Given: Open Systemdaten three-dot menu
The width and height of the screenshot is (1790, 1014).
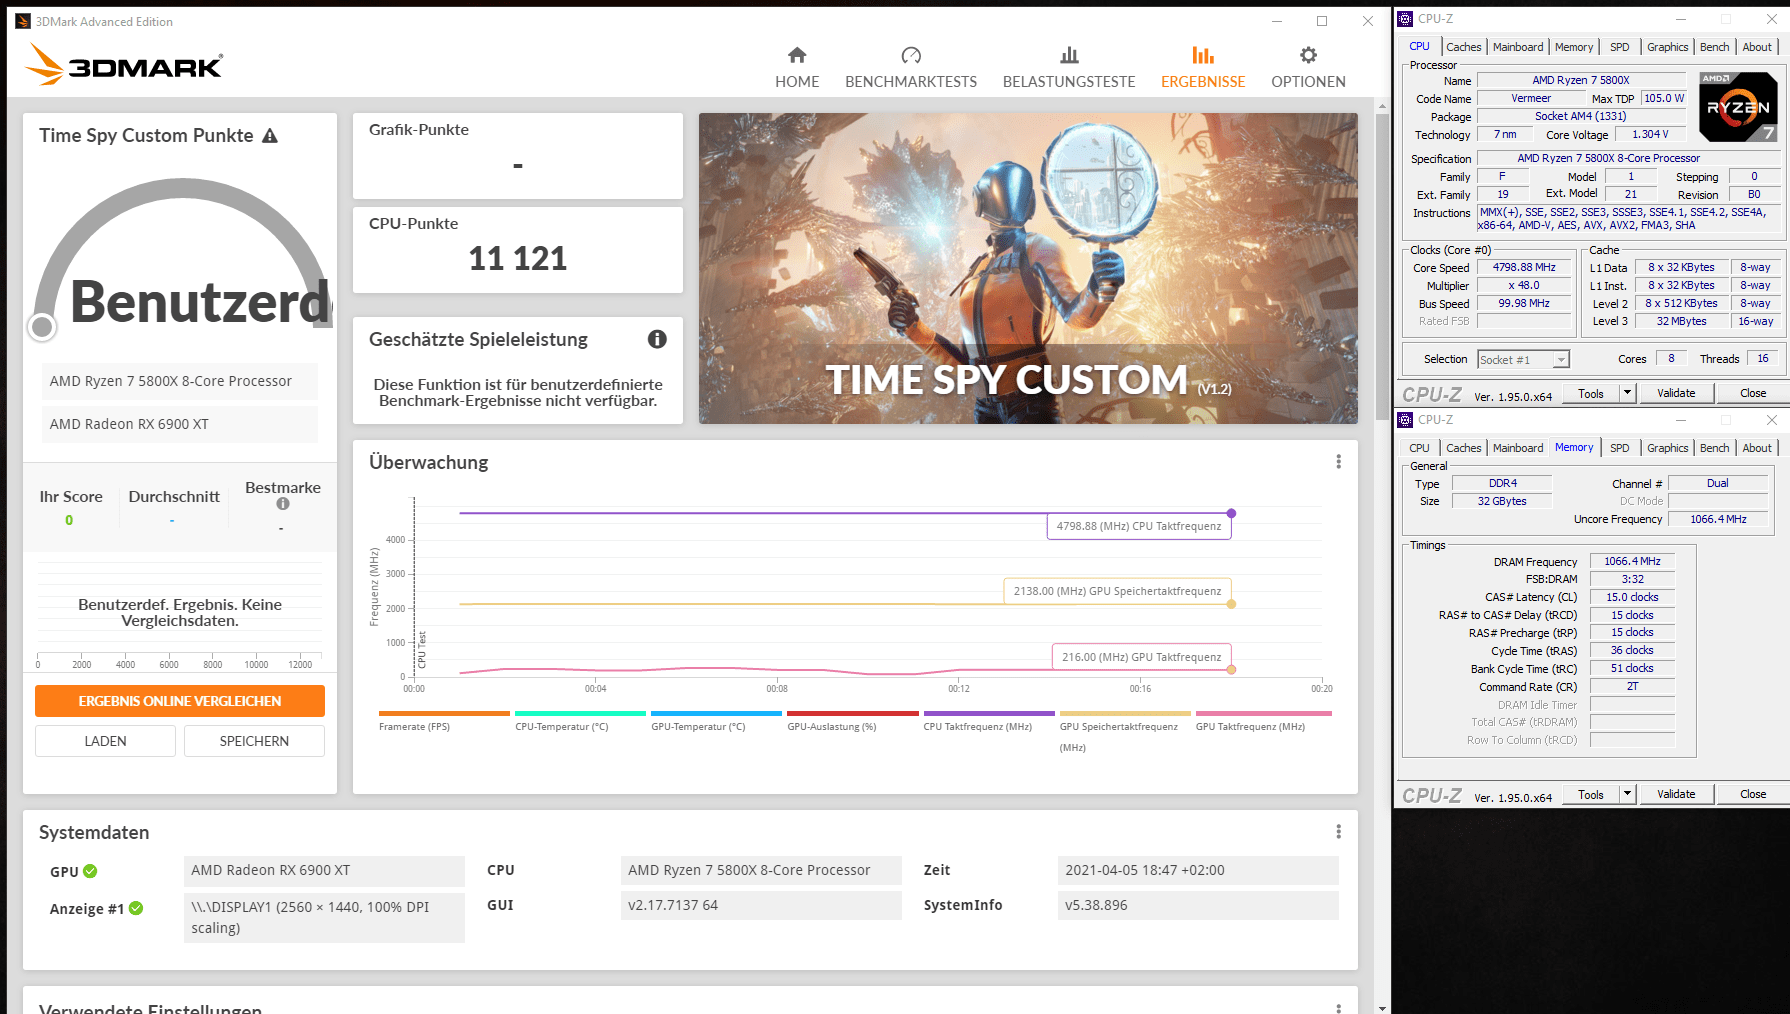Looking at the screenshot, I should pyautogui.click(x=1338, y=832).
